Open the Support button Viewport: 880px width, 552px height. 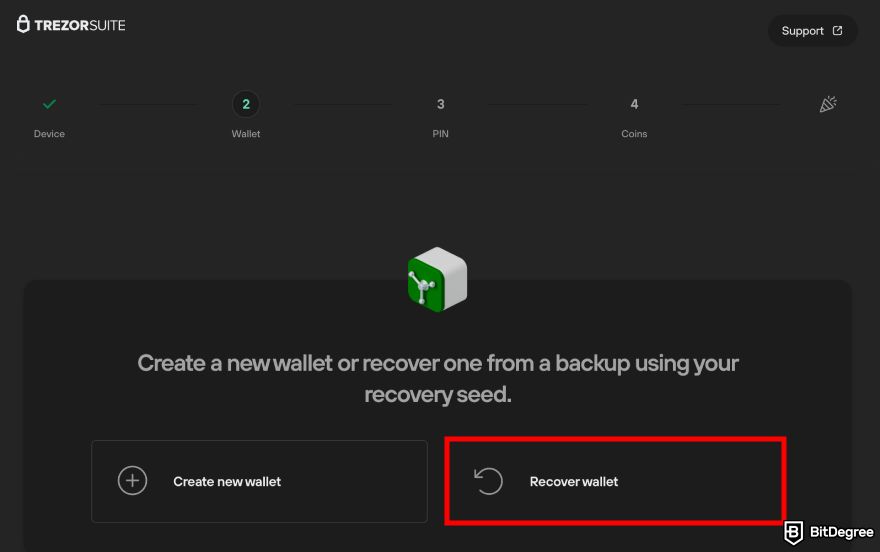(x=812, y=31)
